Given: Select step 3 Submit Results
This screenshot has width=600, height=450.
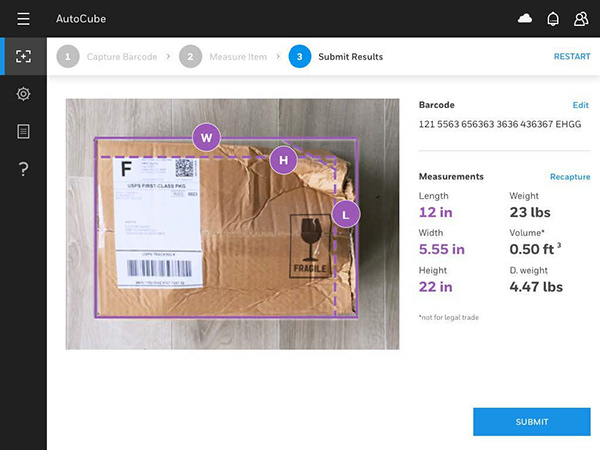Looking at the screenshot, I should 336,57.
